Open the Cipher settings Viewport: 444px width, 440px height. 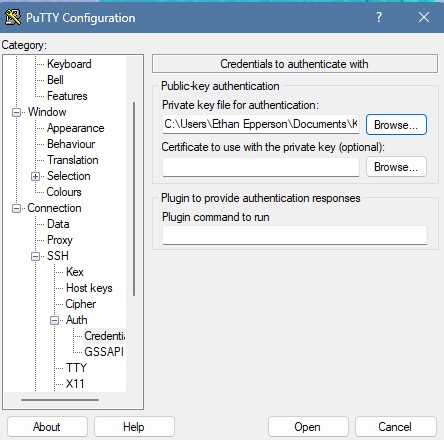(x=81, y=304)
